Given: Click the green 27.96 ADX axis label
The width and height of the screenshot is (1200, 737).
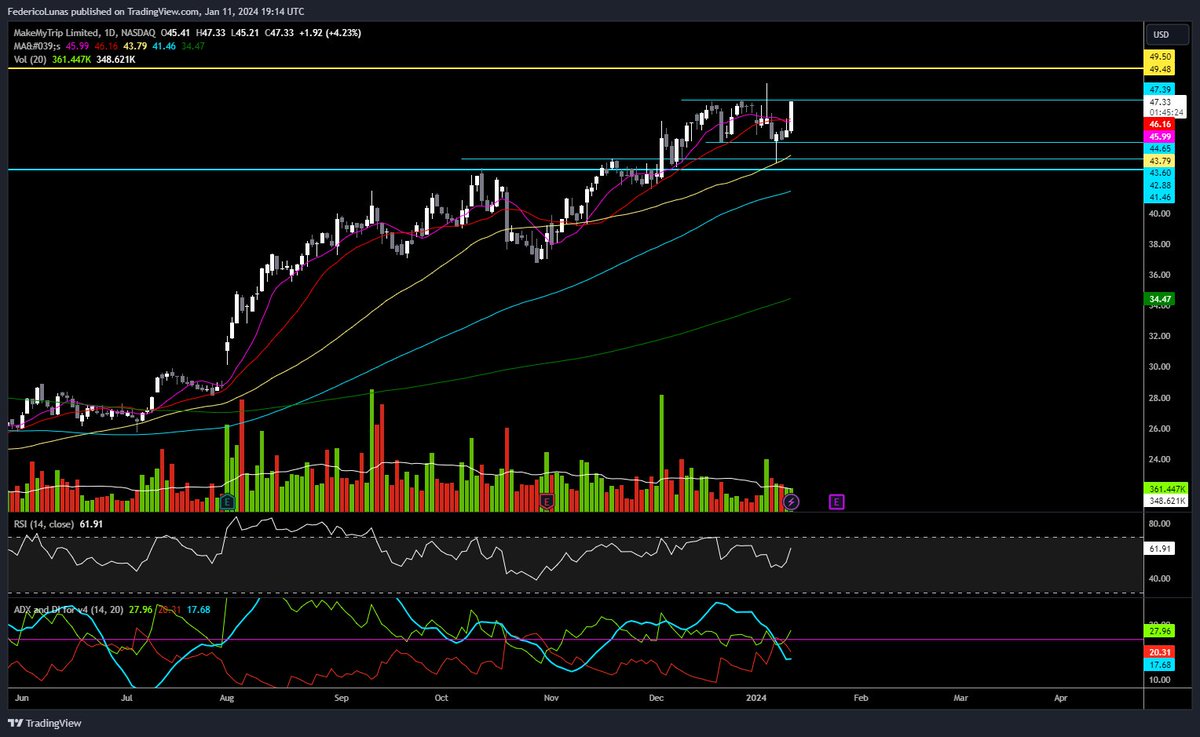Looking at the screenshot, I should (1160, 632).
